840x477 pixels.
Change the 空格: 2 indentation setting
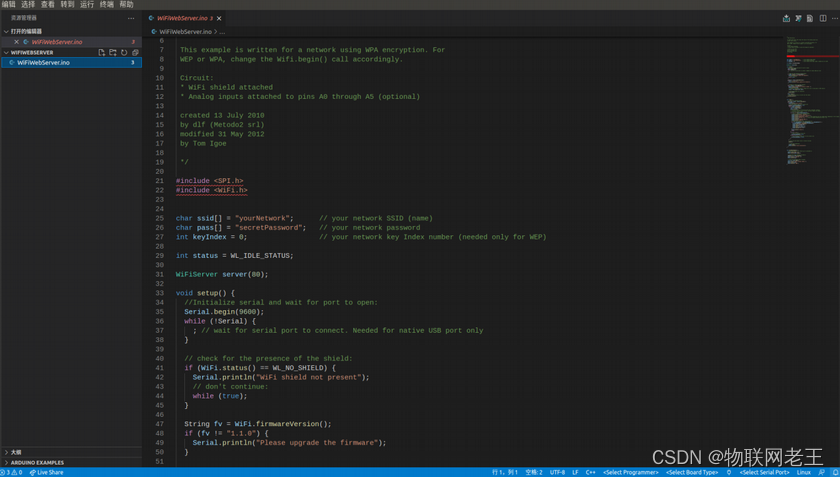534,472
